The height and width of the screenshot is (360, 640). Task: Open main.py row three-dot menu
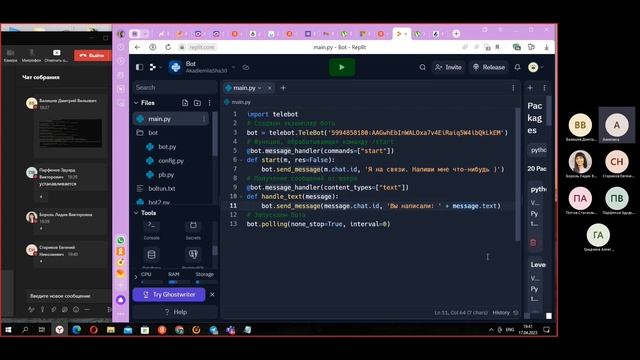(x=204, y=119)
